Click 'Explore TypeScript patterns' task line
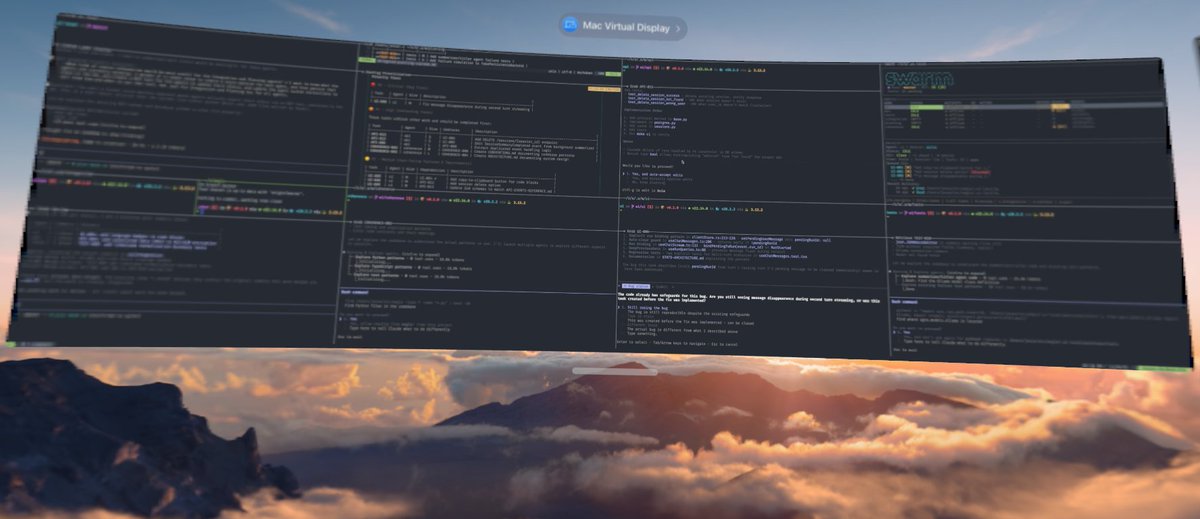Image resolution: width=1200 pixels, height=519 pixels. point(412,267)
